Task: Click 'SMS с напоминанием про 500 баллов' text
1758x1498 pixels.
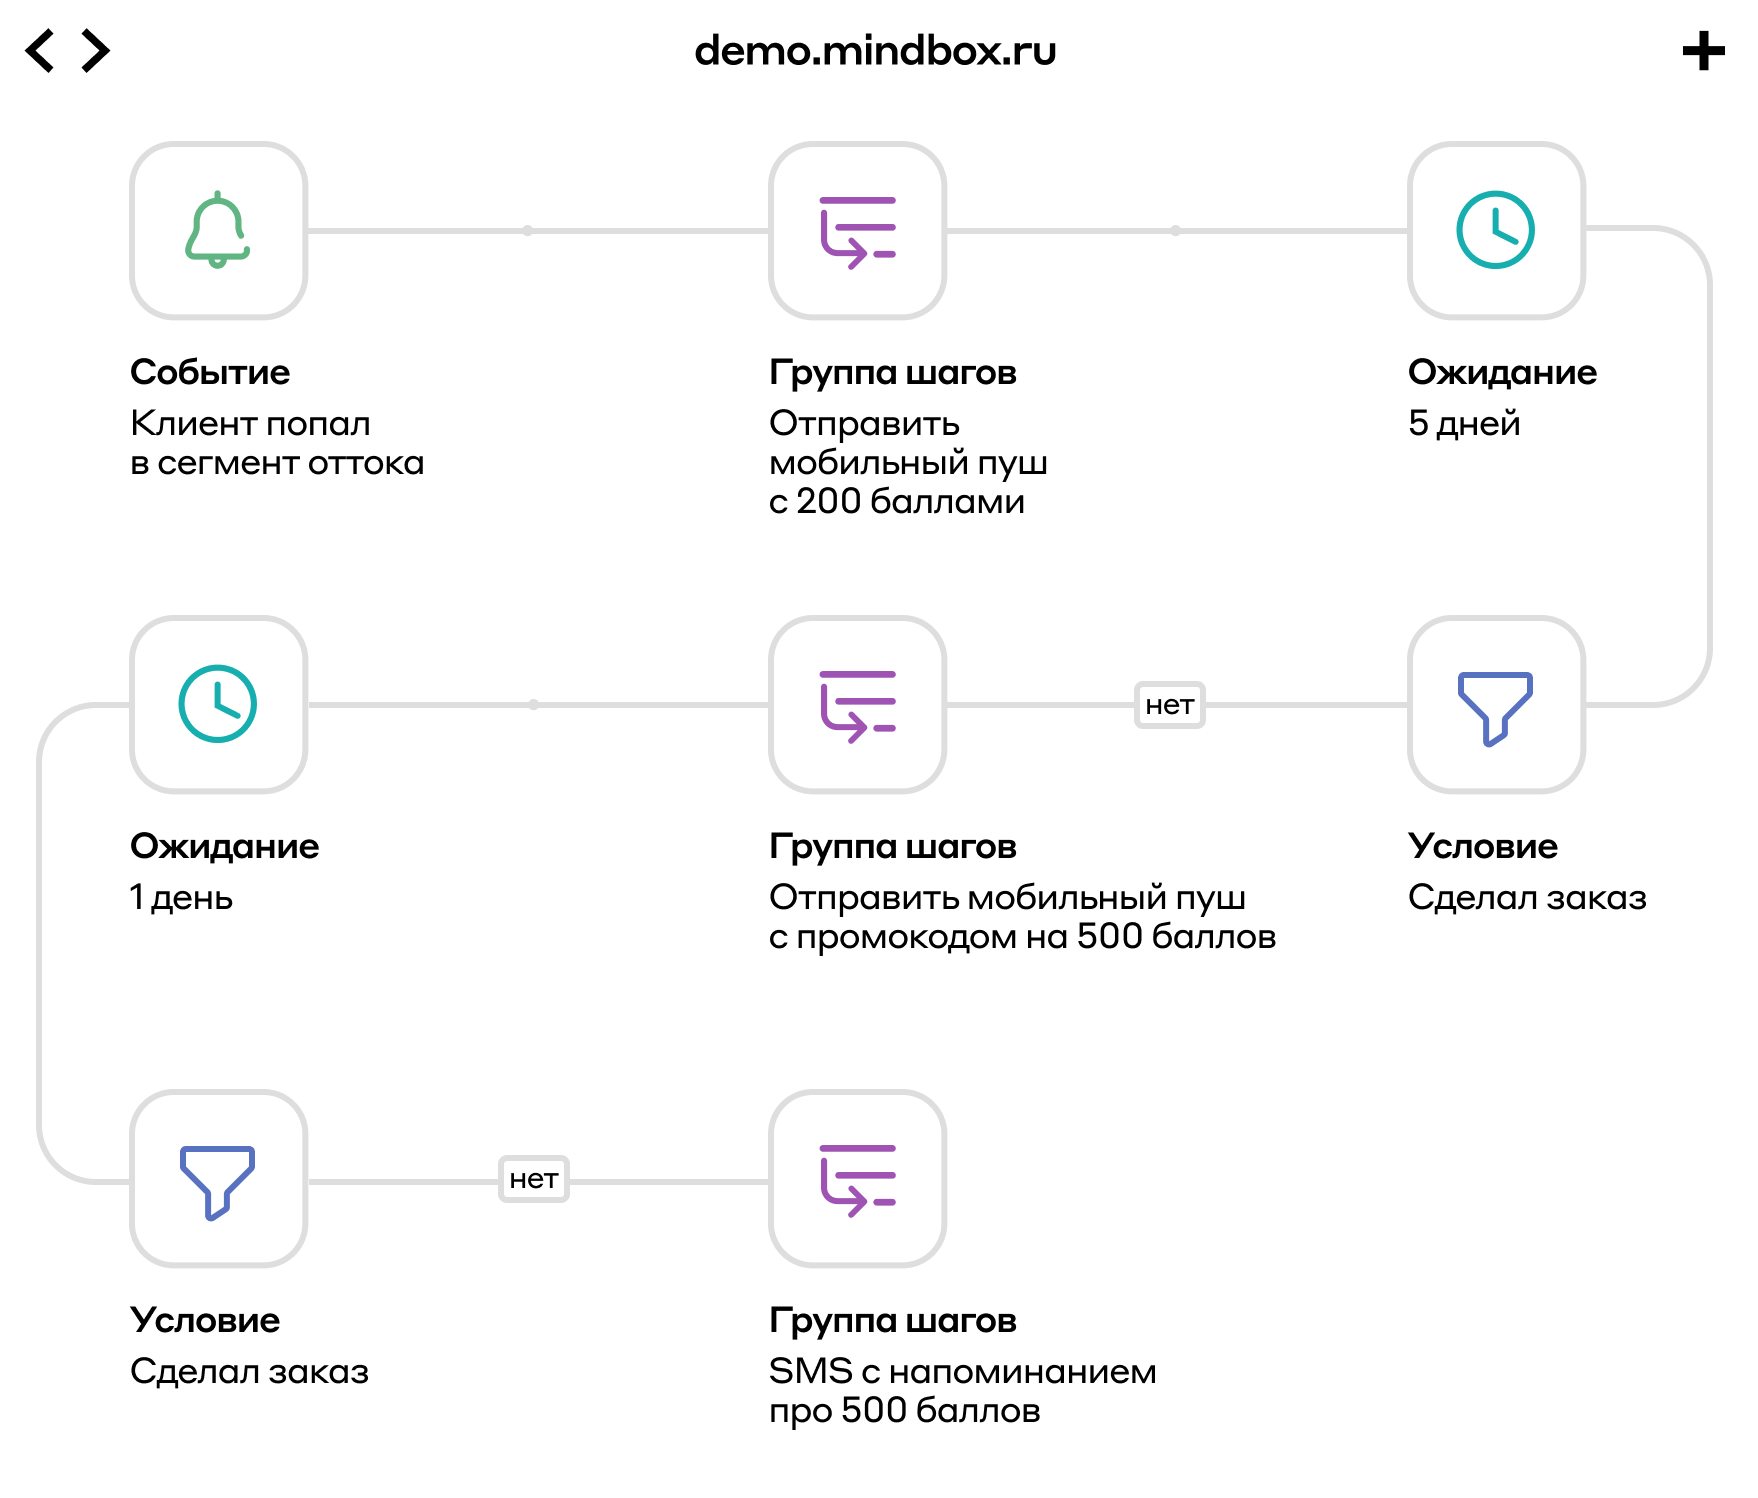Action: [962, 1390]
